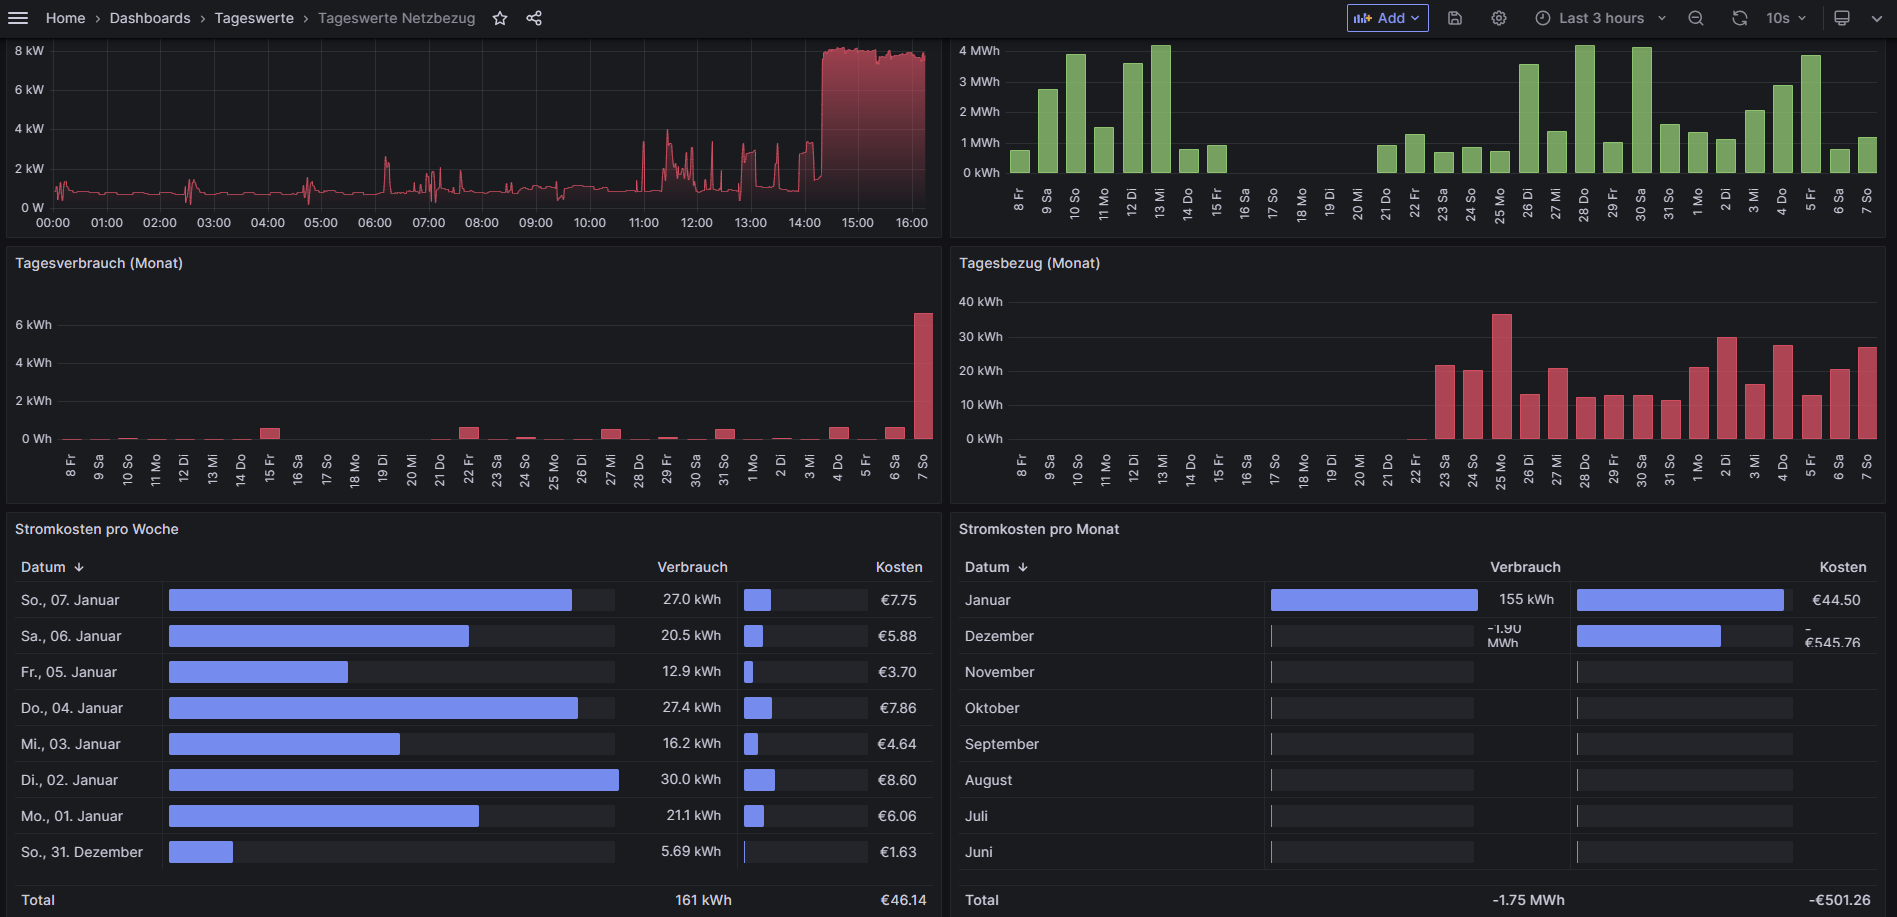Select the Sa., 06. Januar row
Viewport: 1897px width, 917px height.
coord(474,636)
